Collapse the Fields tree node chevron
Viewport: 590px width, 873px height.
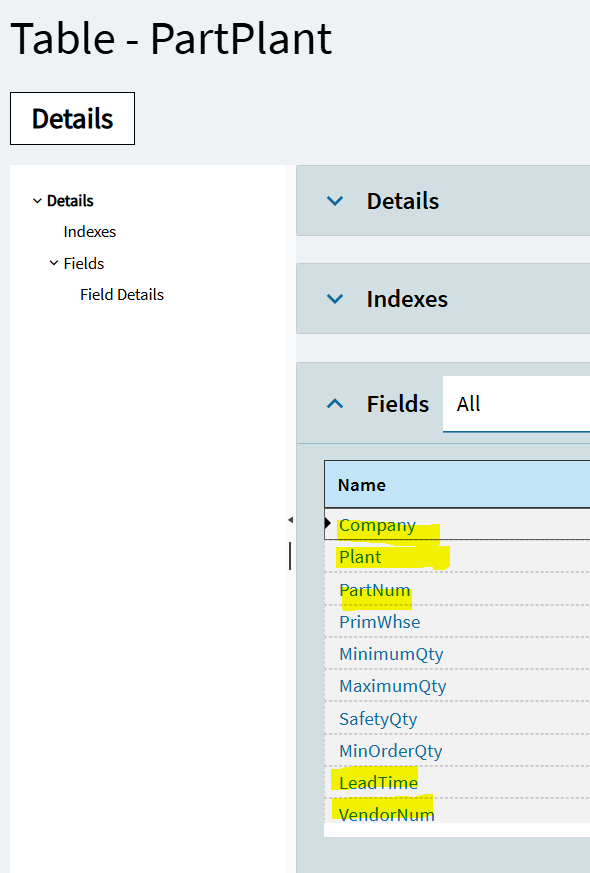click(x=54, y=263)
